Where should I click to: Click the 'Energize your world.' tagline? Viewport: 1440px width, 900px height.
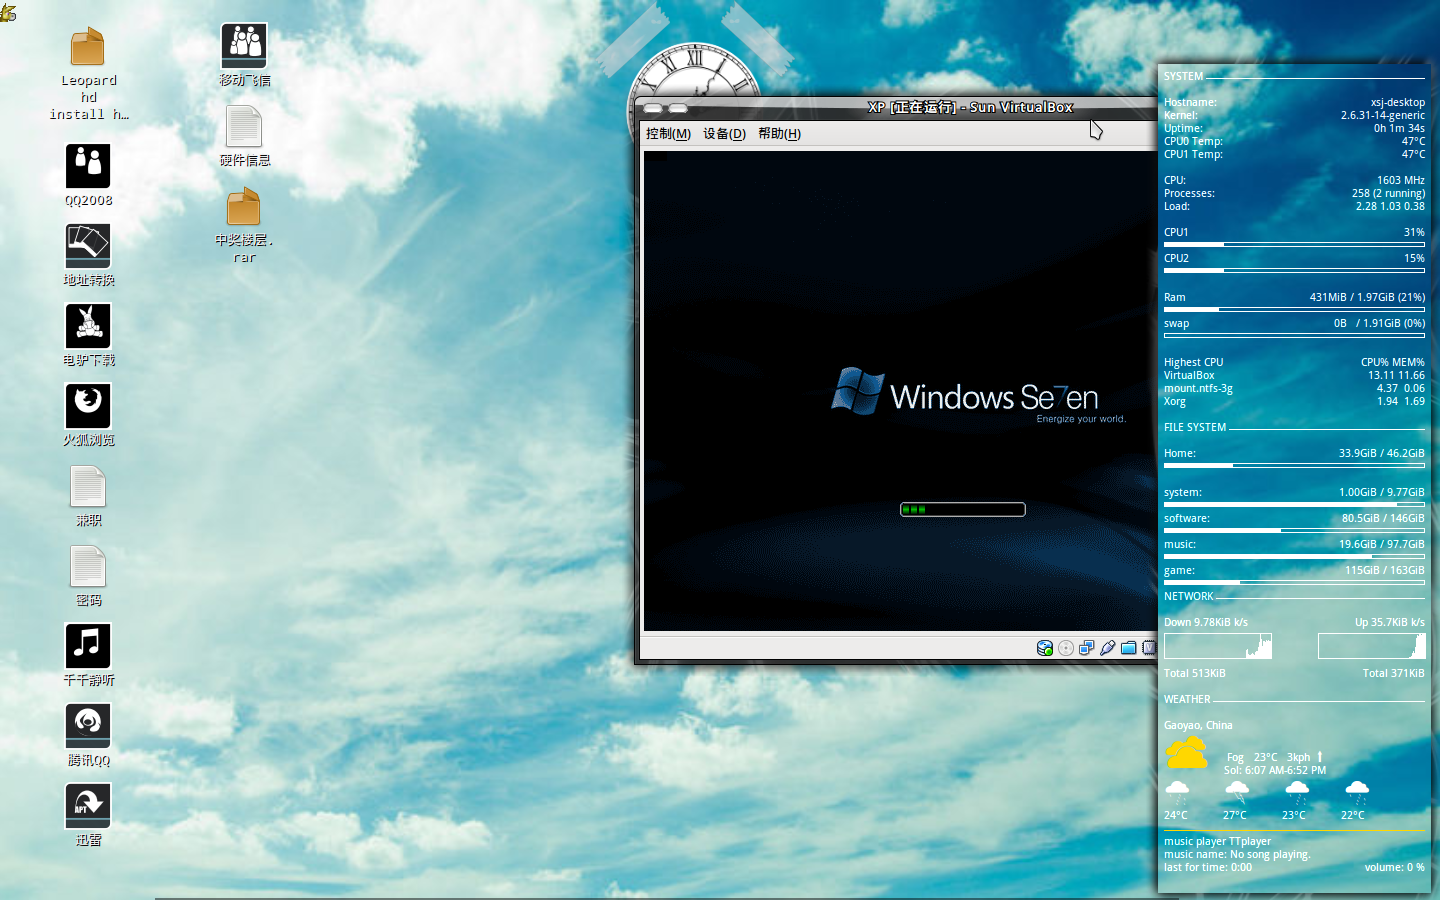(1081, 419)
